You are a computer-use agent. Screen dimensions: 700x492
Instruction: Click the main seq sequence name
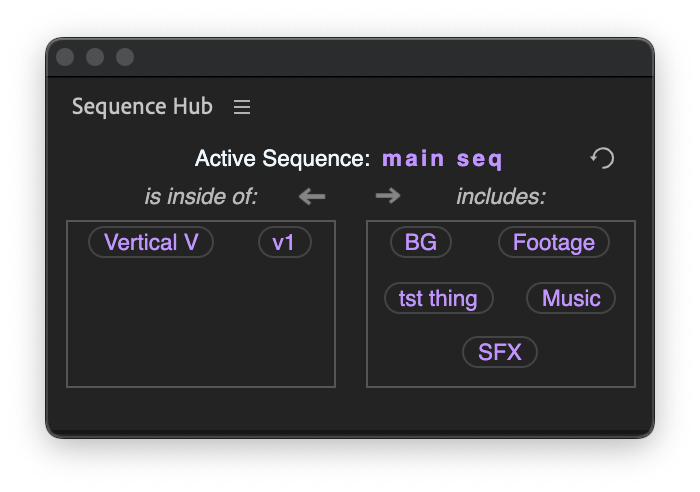tap(442, 158)
